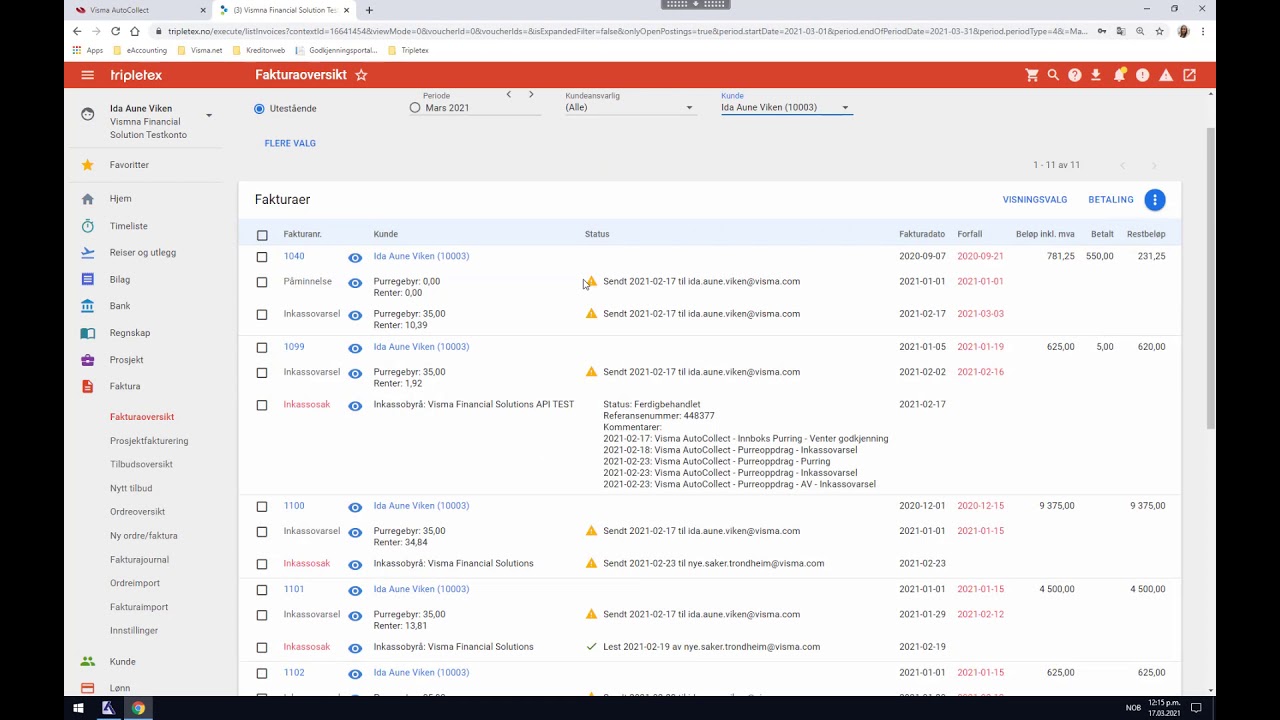Select the Utestående radio button
Screen dimensions: 1280x720
[x=259, y=108]
